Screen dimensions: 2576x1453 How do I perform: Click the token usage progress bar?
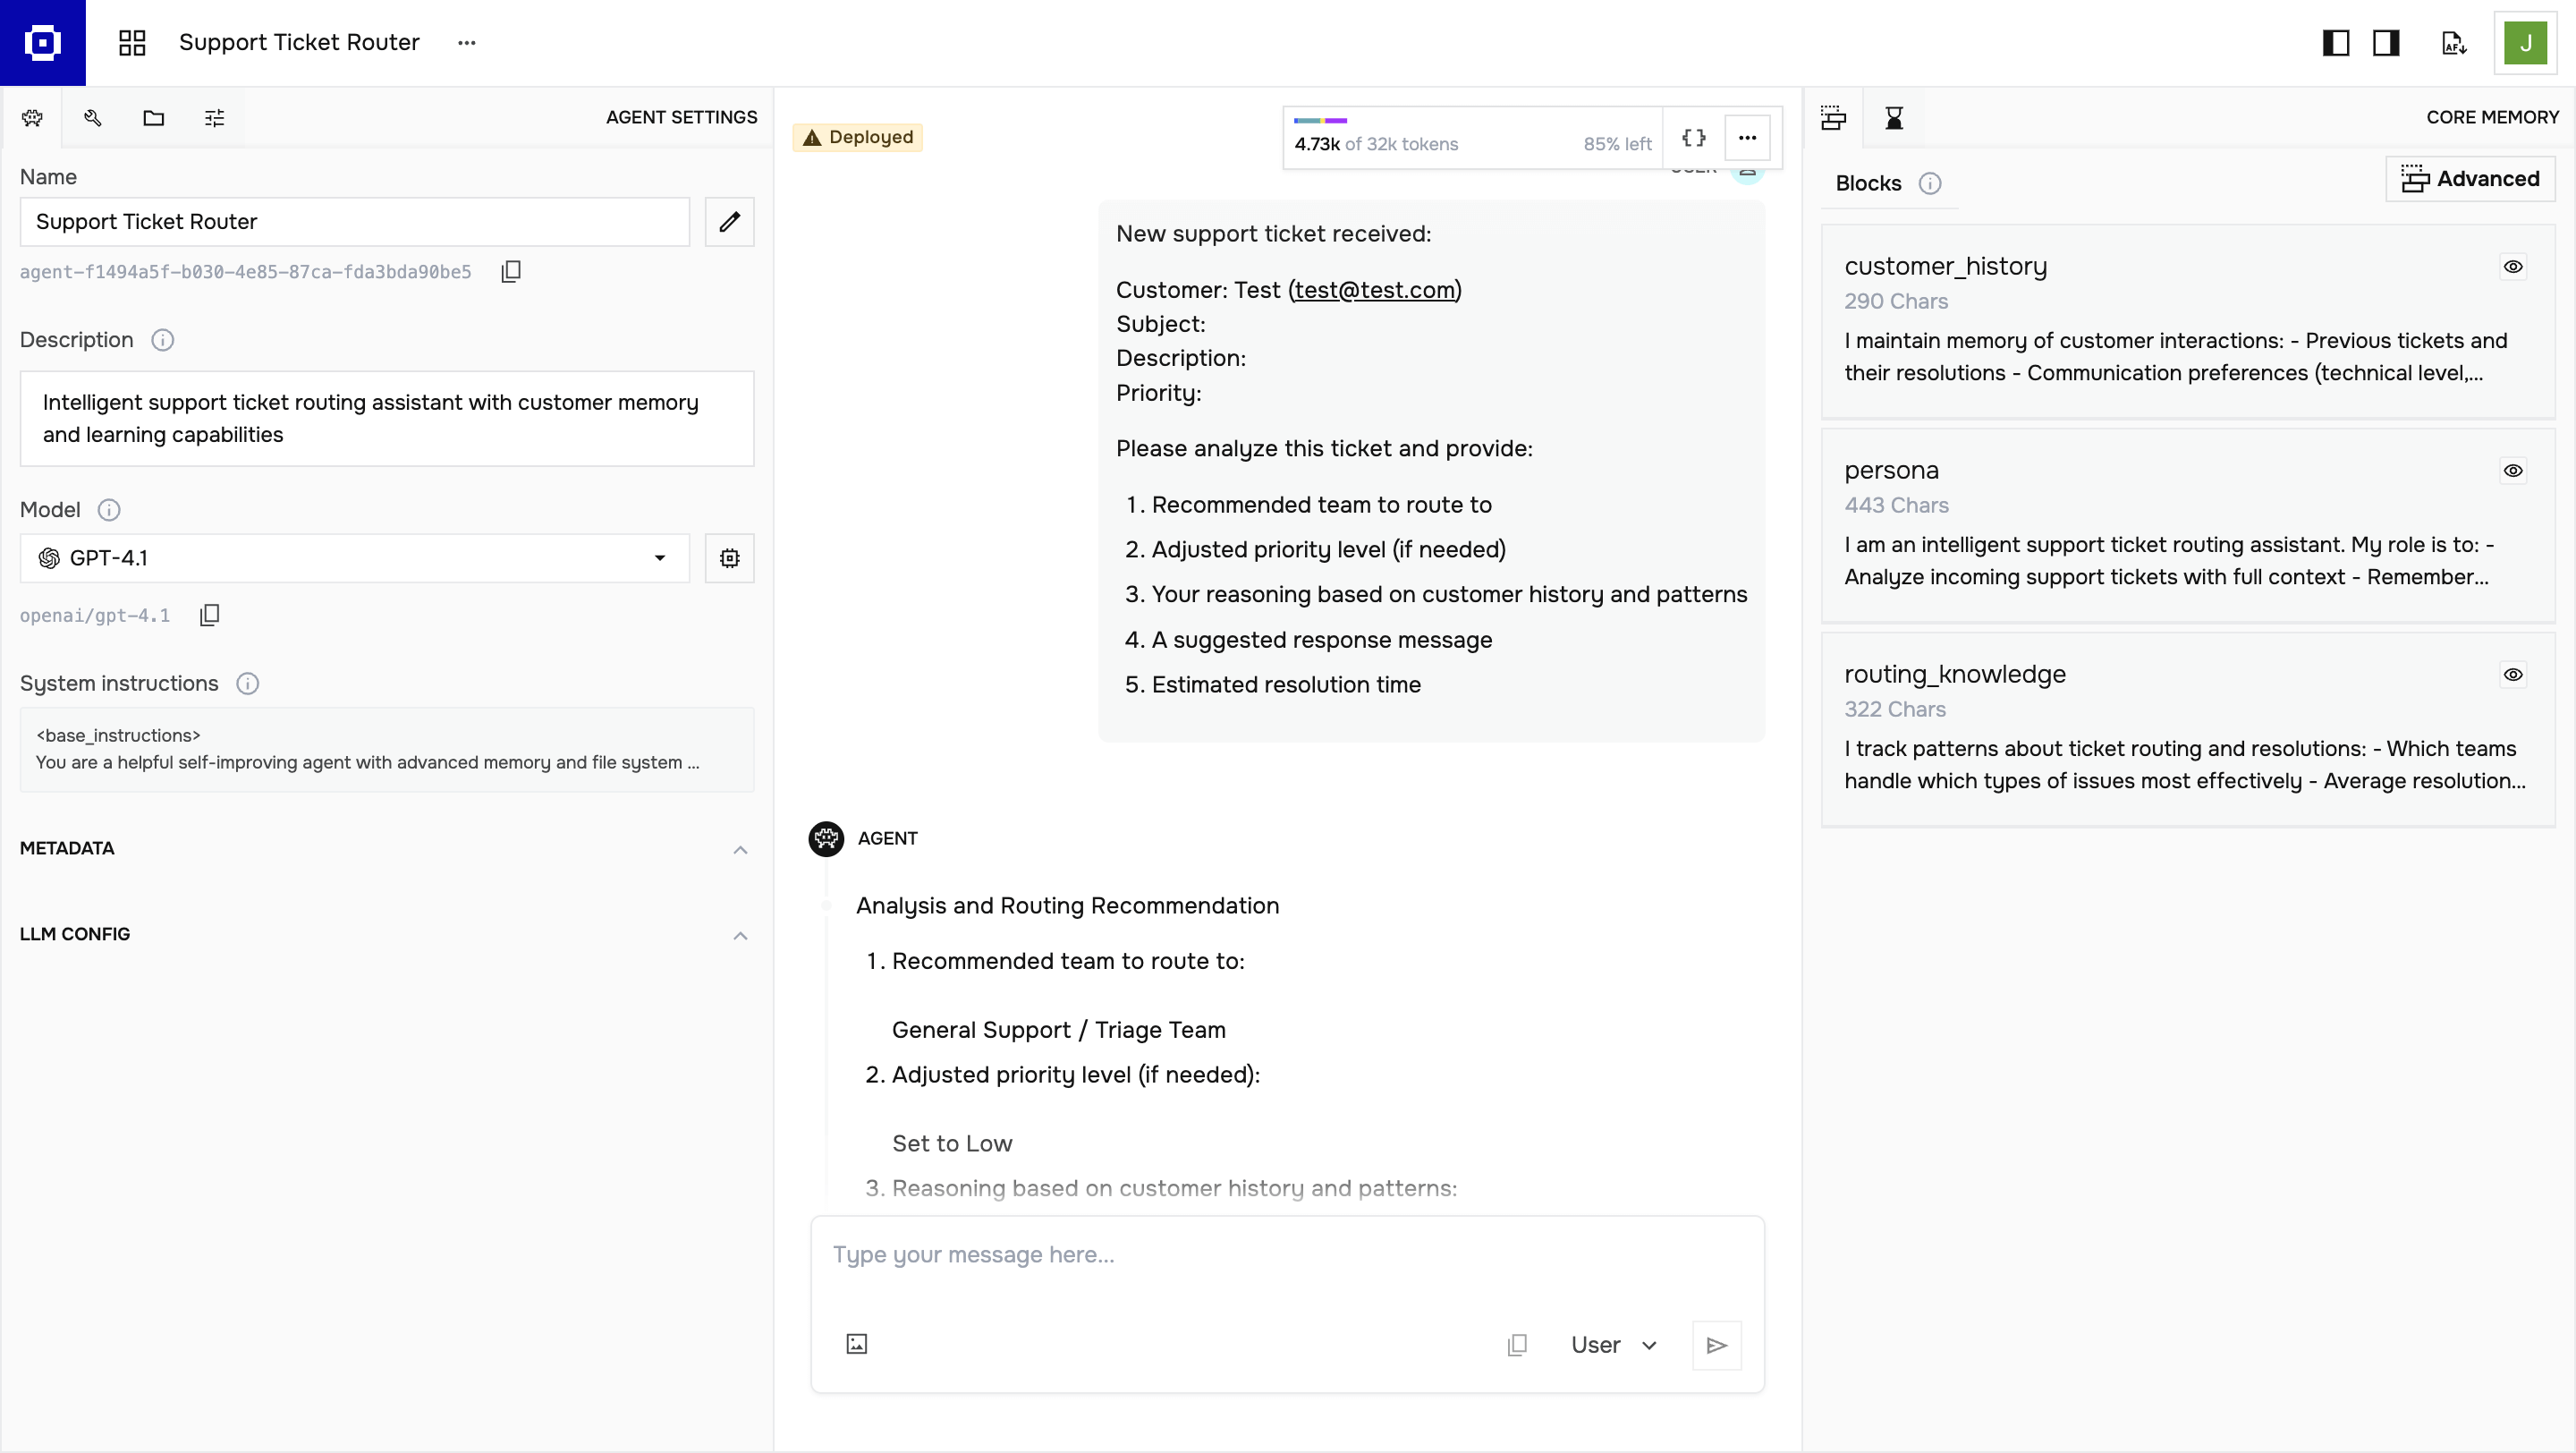click(1320, 121)
